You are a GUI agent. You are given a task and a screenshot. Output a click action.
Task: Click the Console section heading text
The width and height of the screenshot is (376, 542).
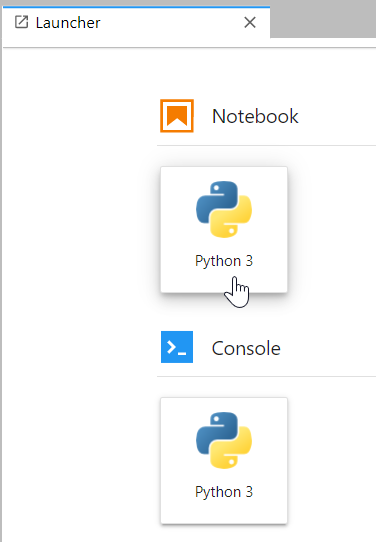pyautogui.click(x=246, y=348)
